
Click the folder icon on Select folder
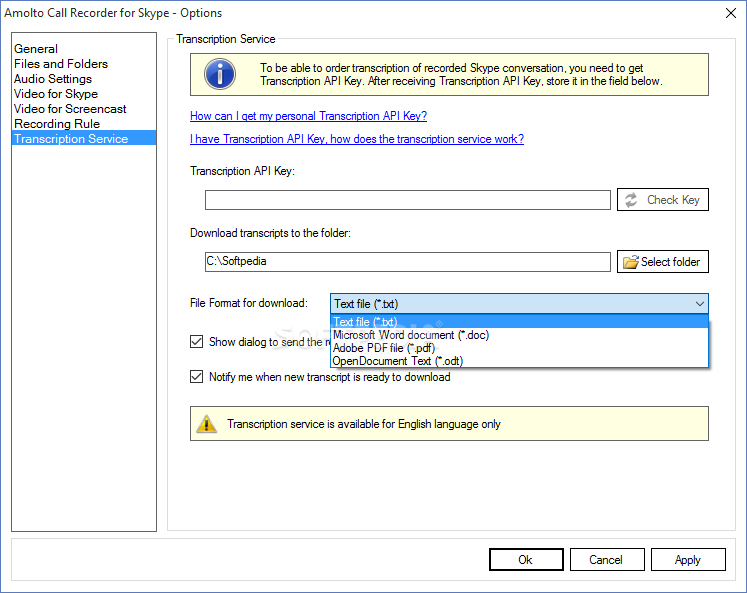[631, 262]
